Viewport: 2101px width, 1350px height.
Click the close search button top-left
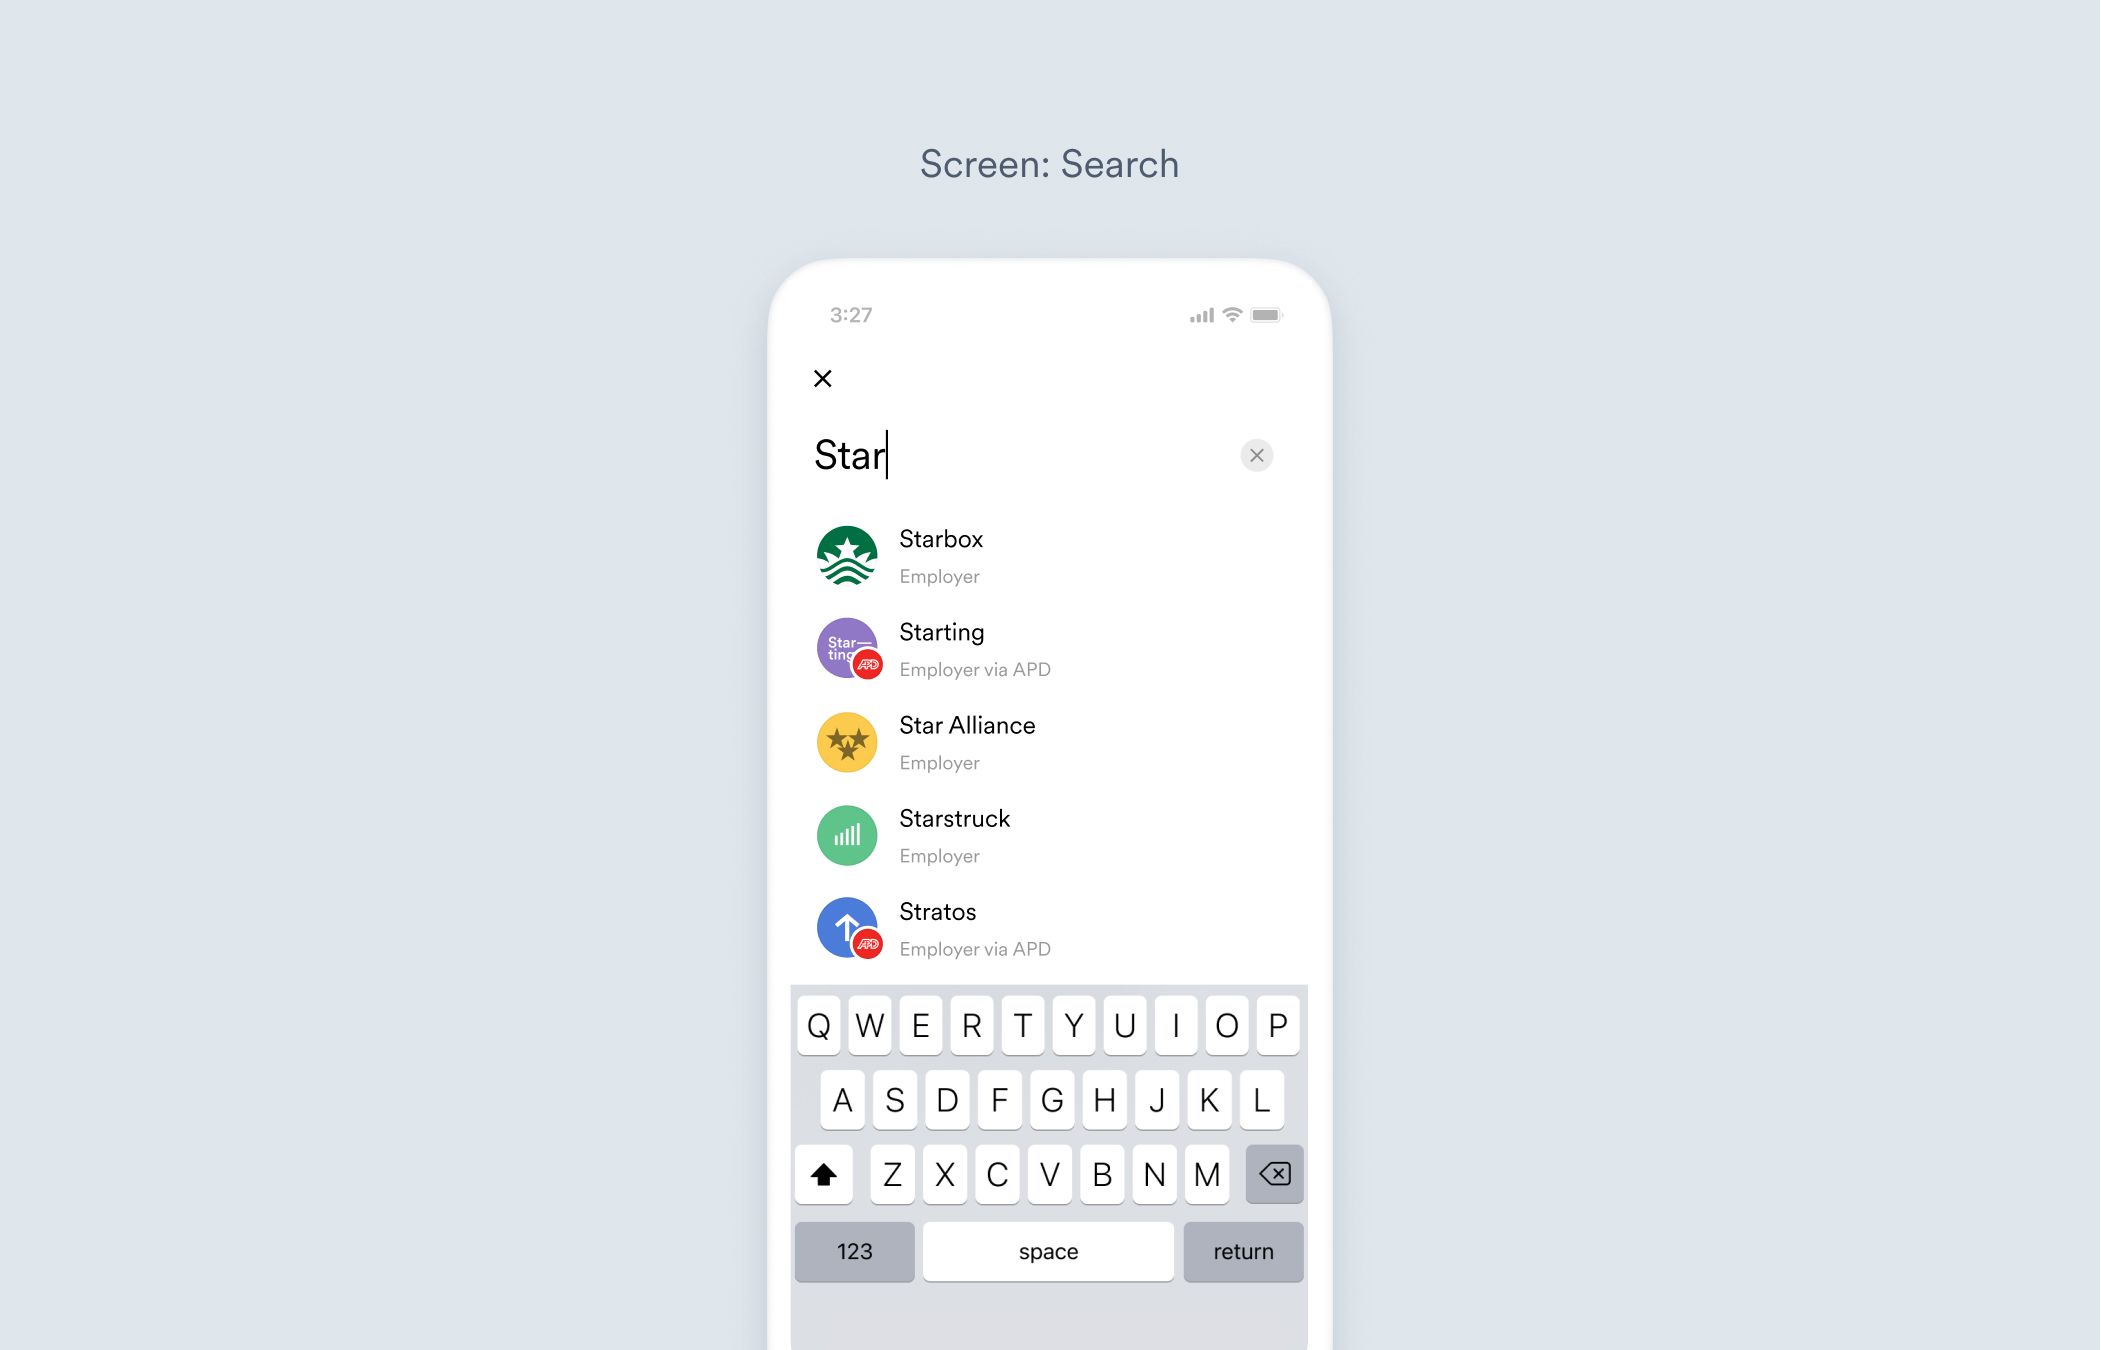pos(822,377)
